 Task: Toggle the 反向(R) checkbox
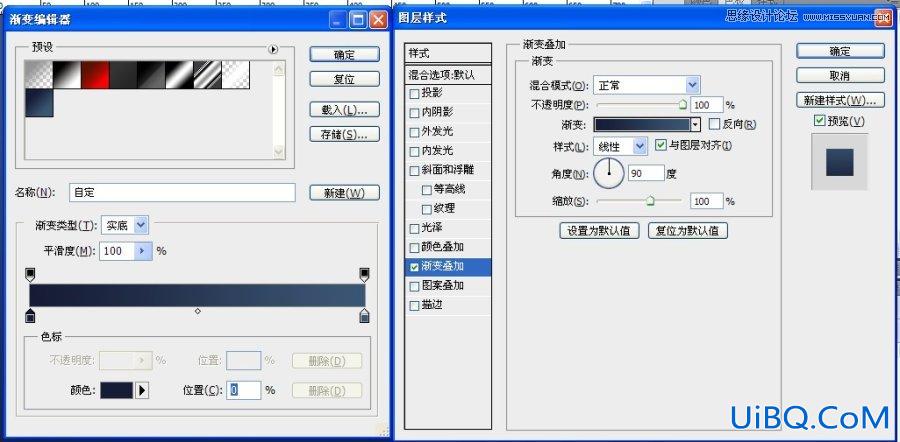click(714, 123)
